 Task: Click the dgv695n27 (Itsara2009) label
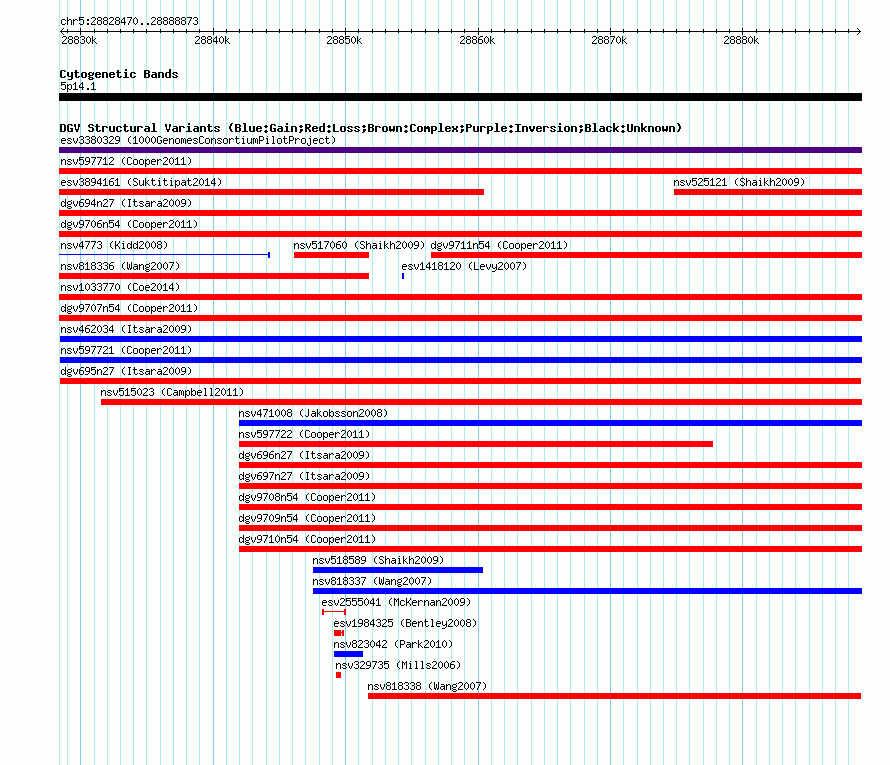coord(126,371)
